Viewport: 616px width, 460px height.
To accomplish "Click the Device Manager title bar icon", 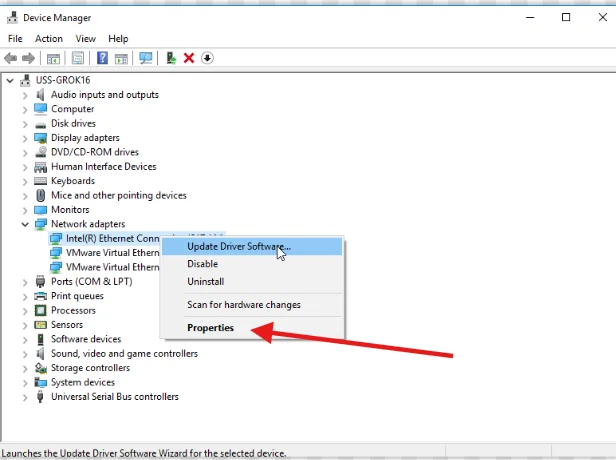I will 13,18.
